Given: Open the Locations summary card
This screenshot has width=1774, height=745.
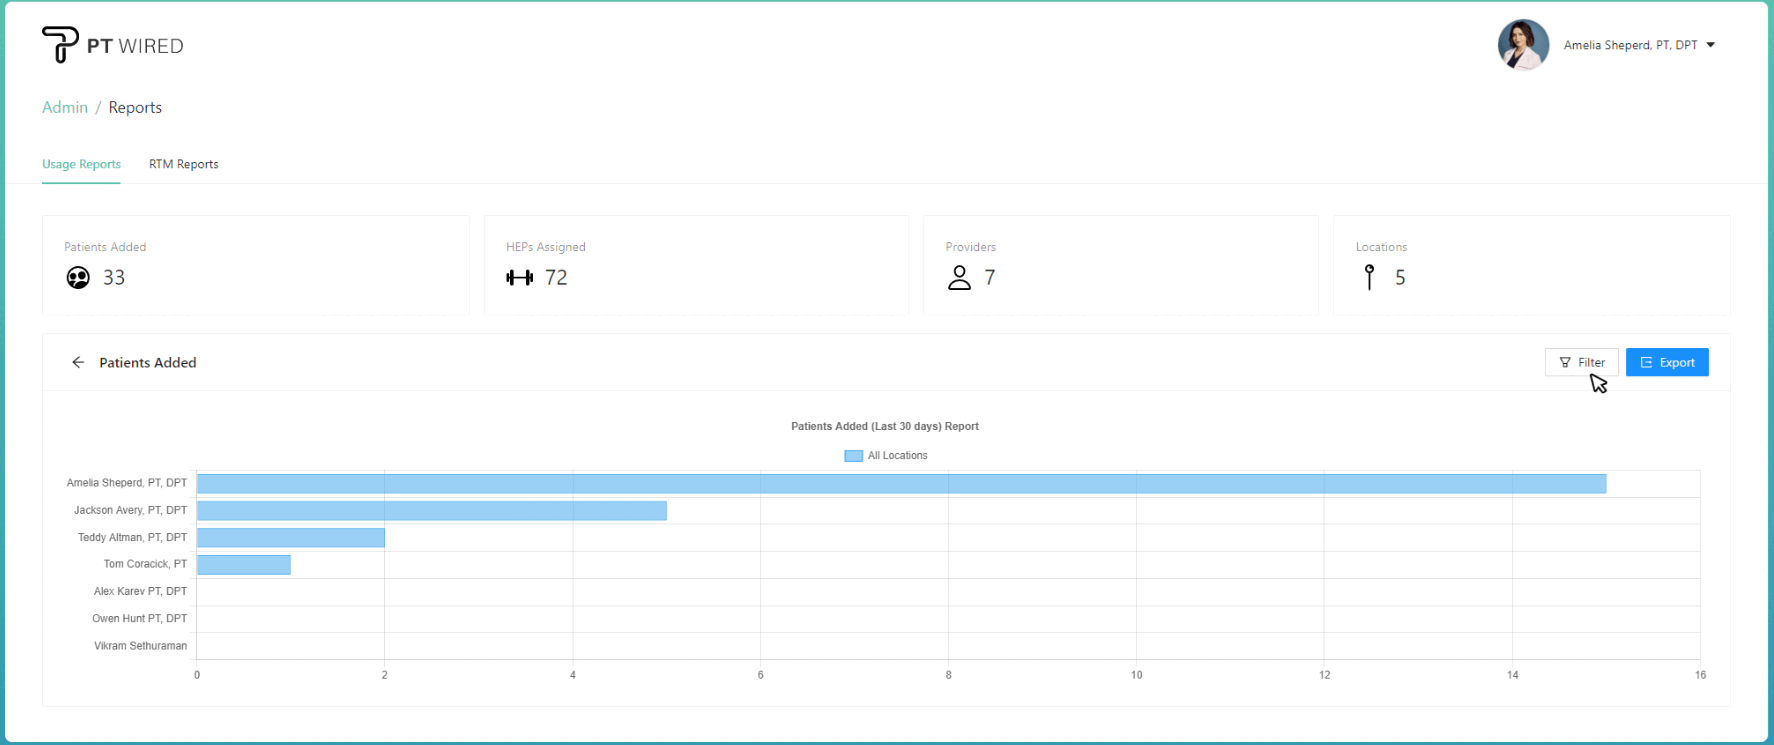Looking at the screenshot, I should pos(1531,265).
